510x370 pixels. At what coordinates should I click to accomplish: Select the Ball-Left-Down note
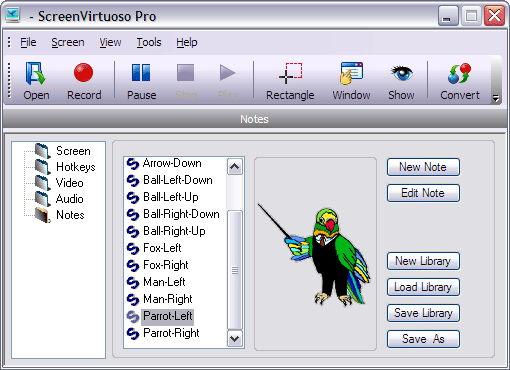(x=178, y=180)
